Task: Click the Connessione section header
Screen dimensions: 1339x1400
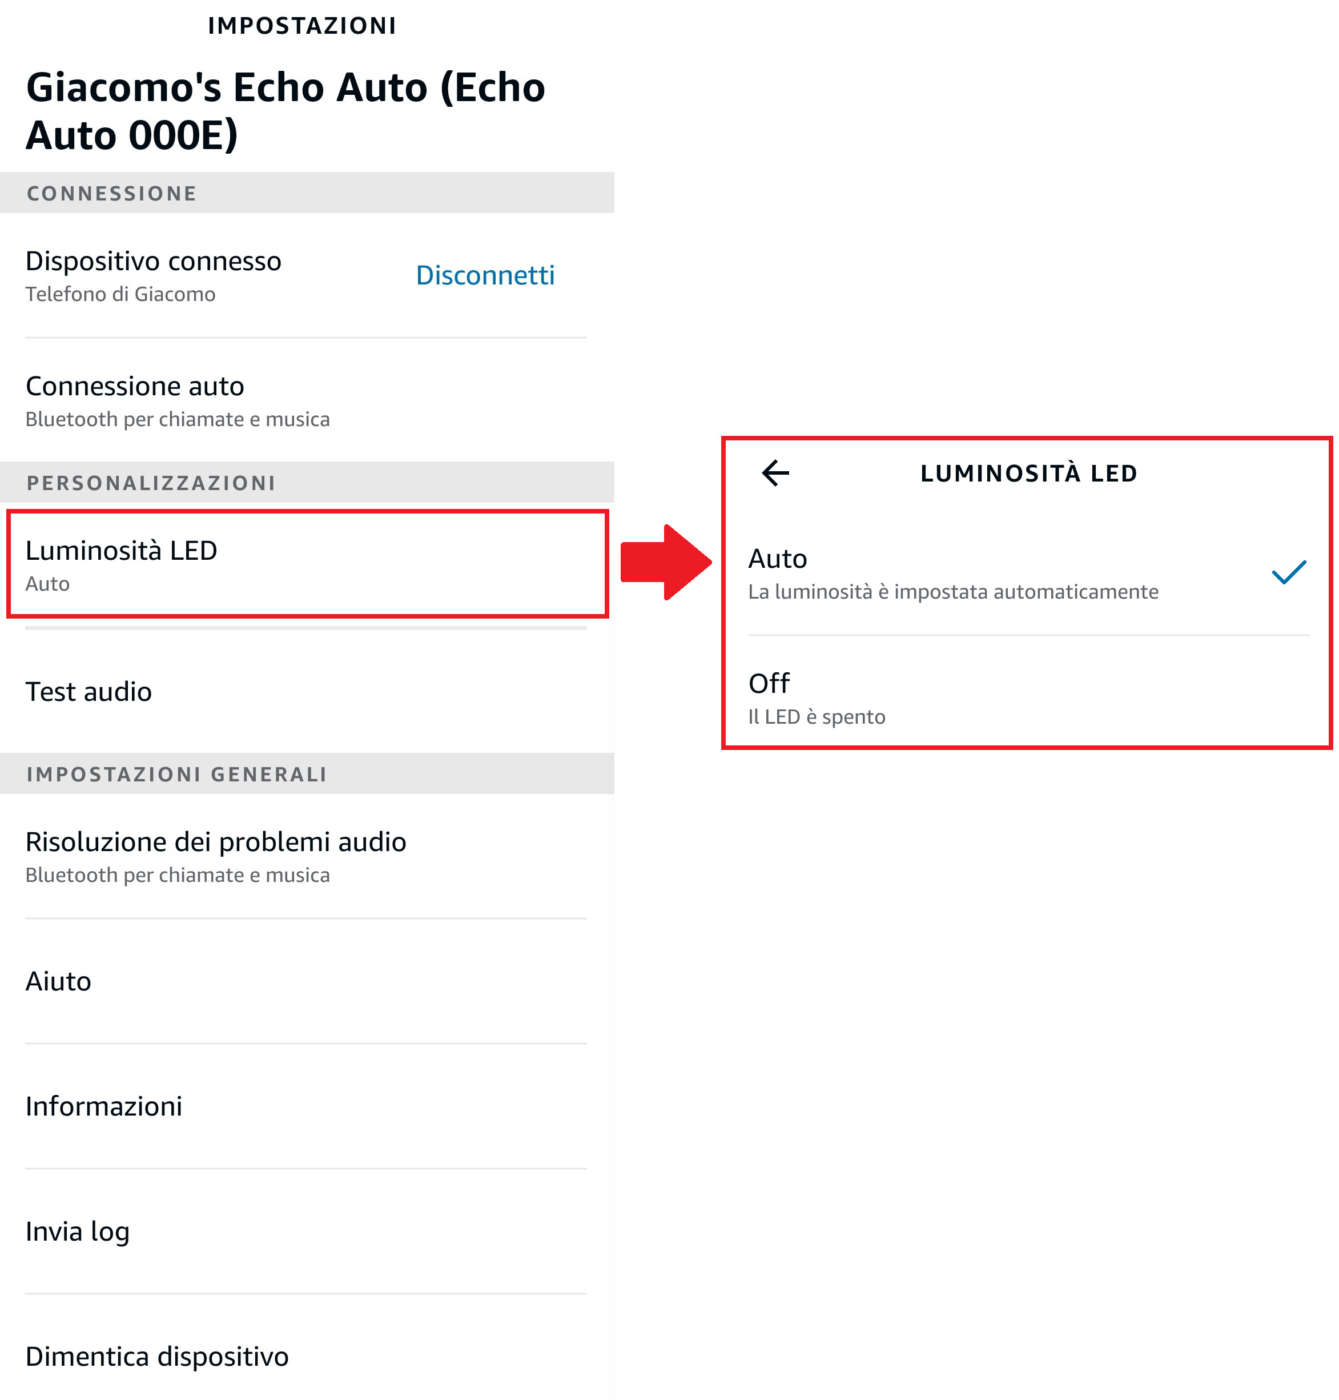Action: [x=112, y=193]
